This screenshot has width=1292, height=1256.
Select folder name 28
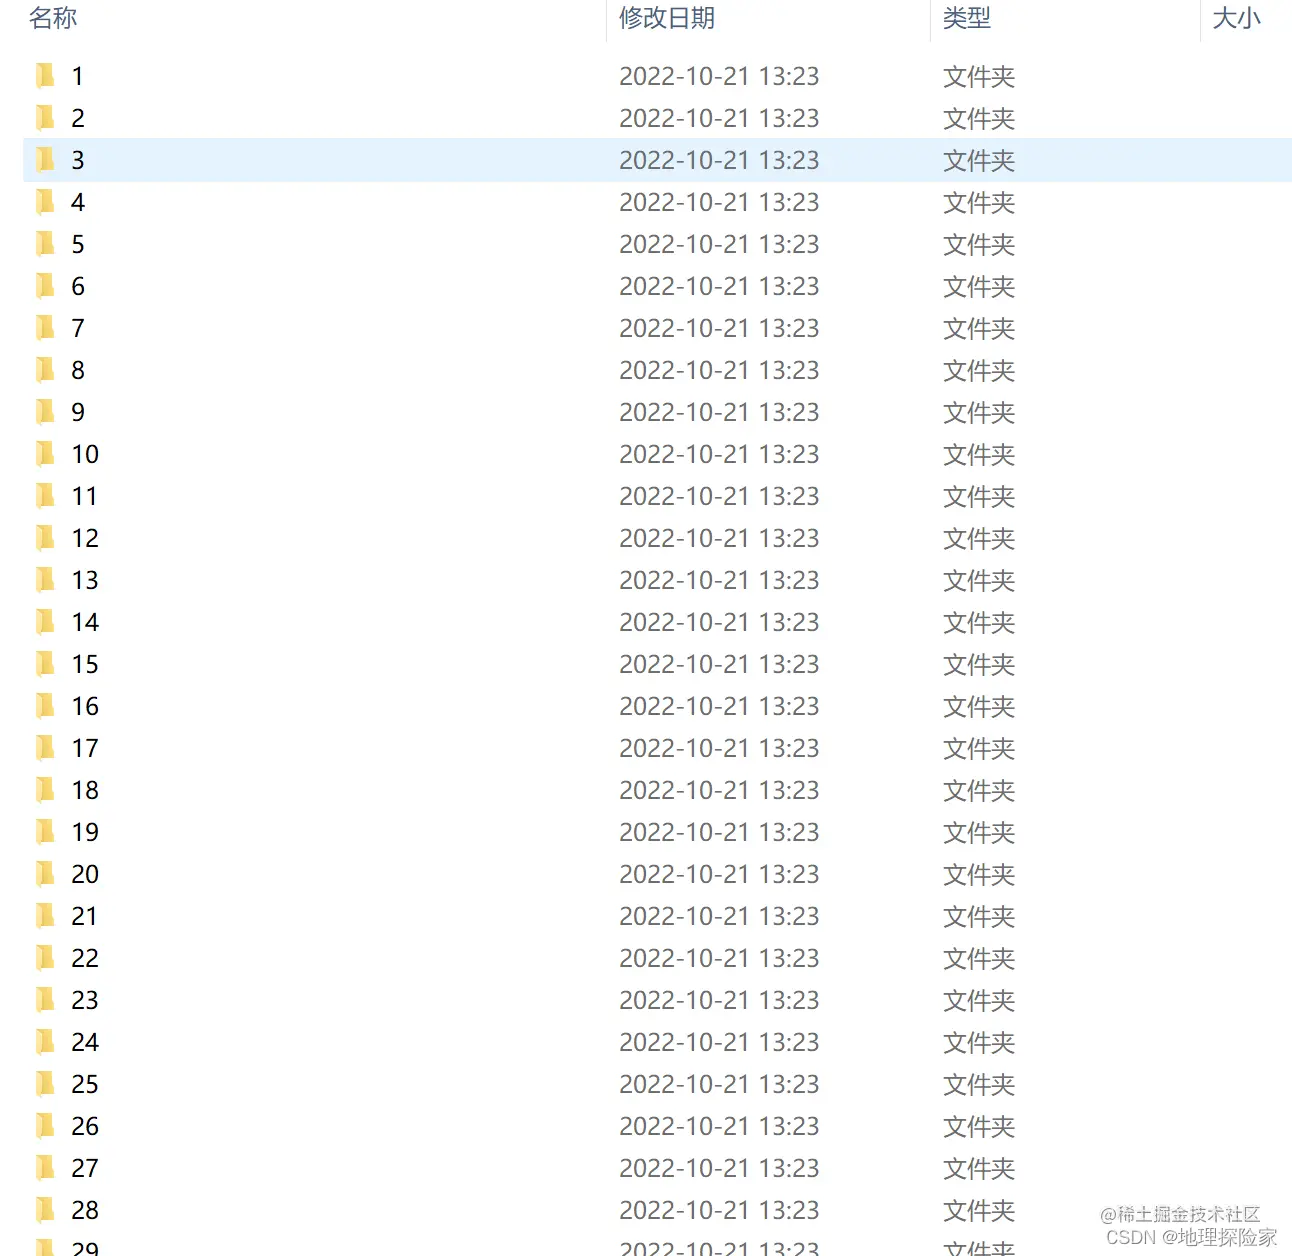click(85, 1210)
